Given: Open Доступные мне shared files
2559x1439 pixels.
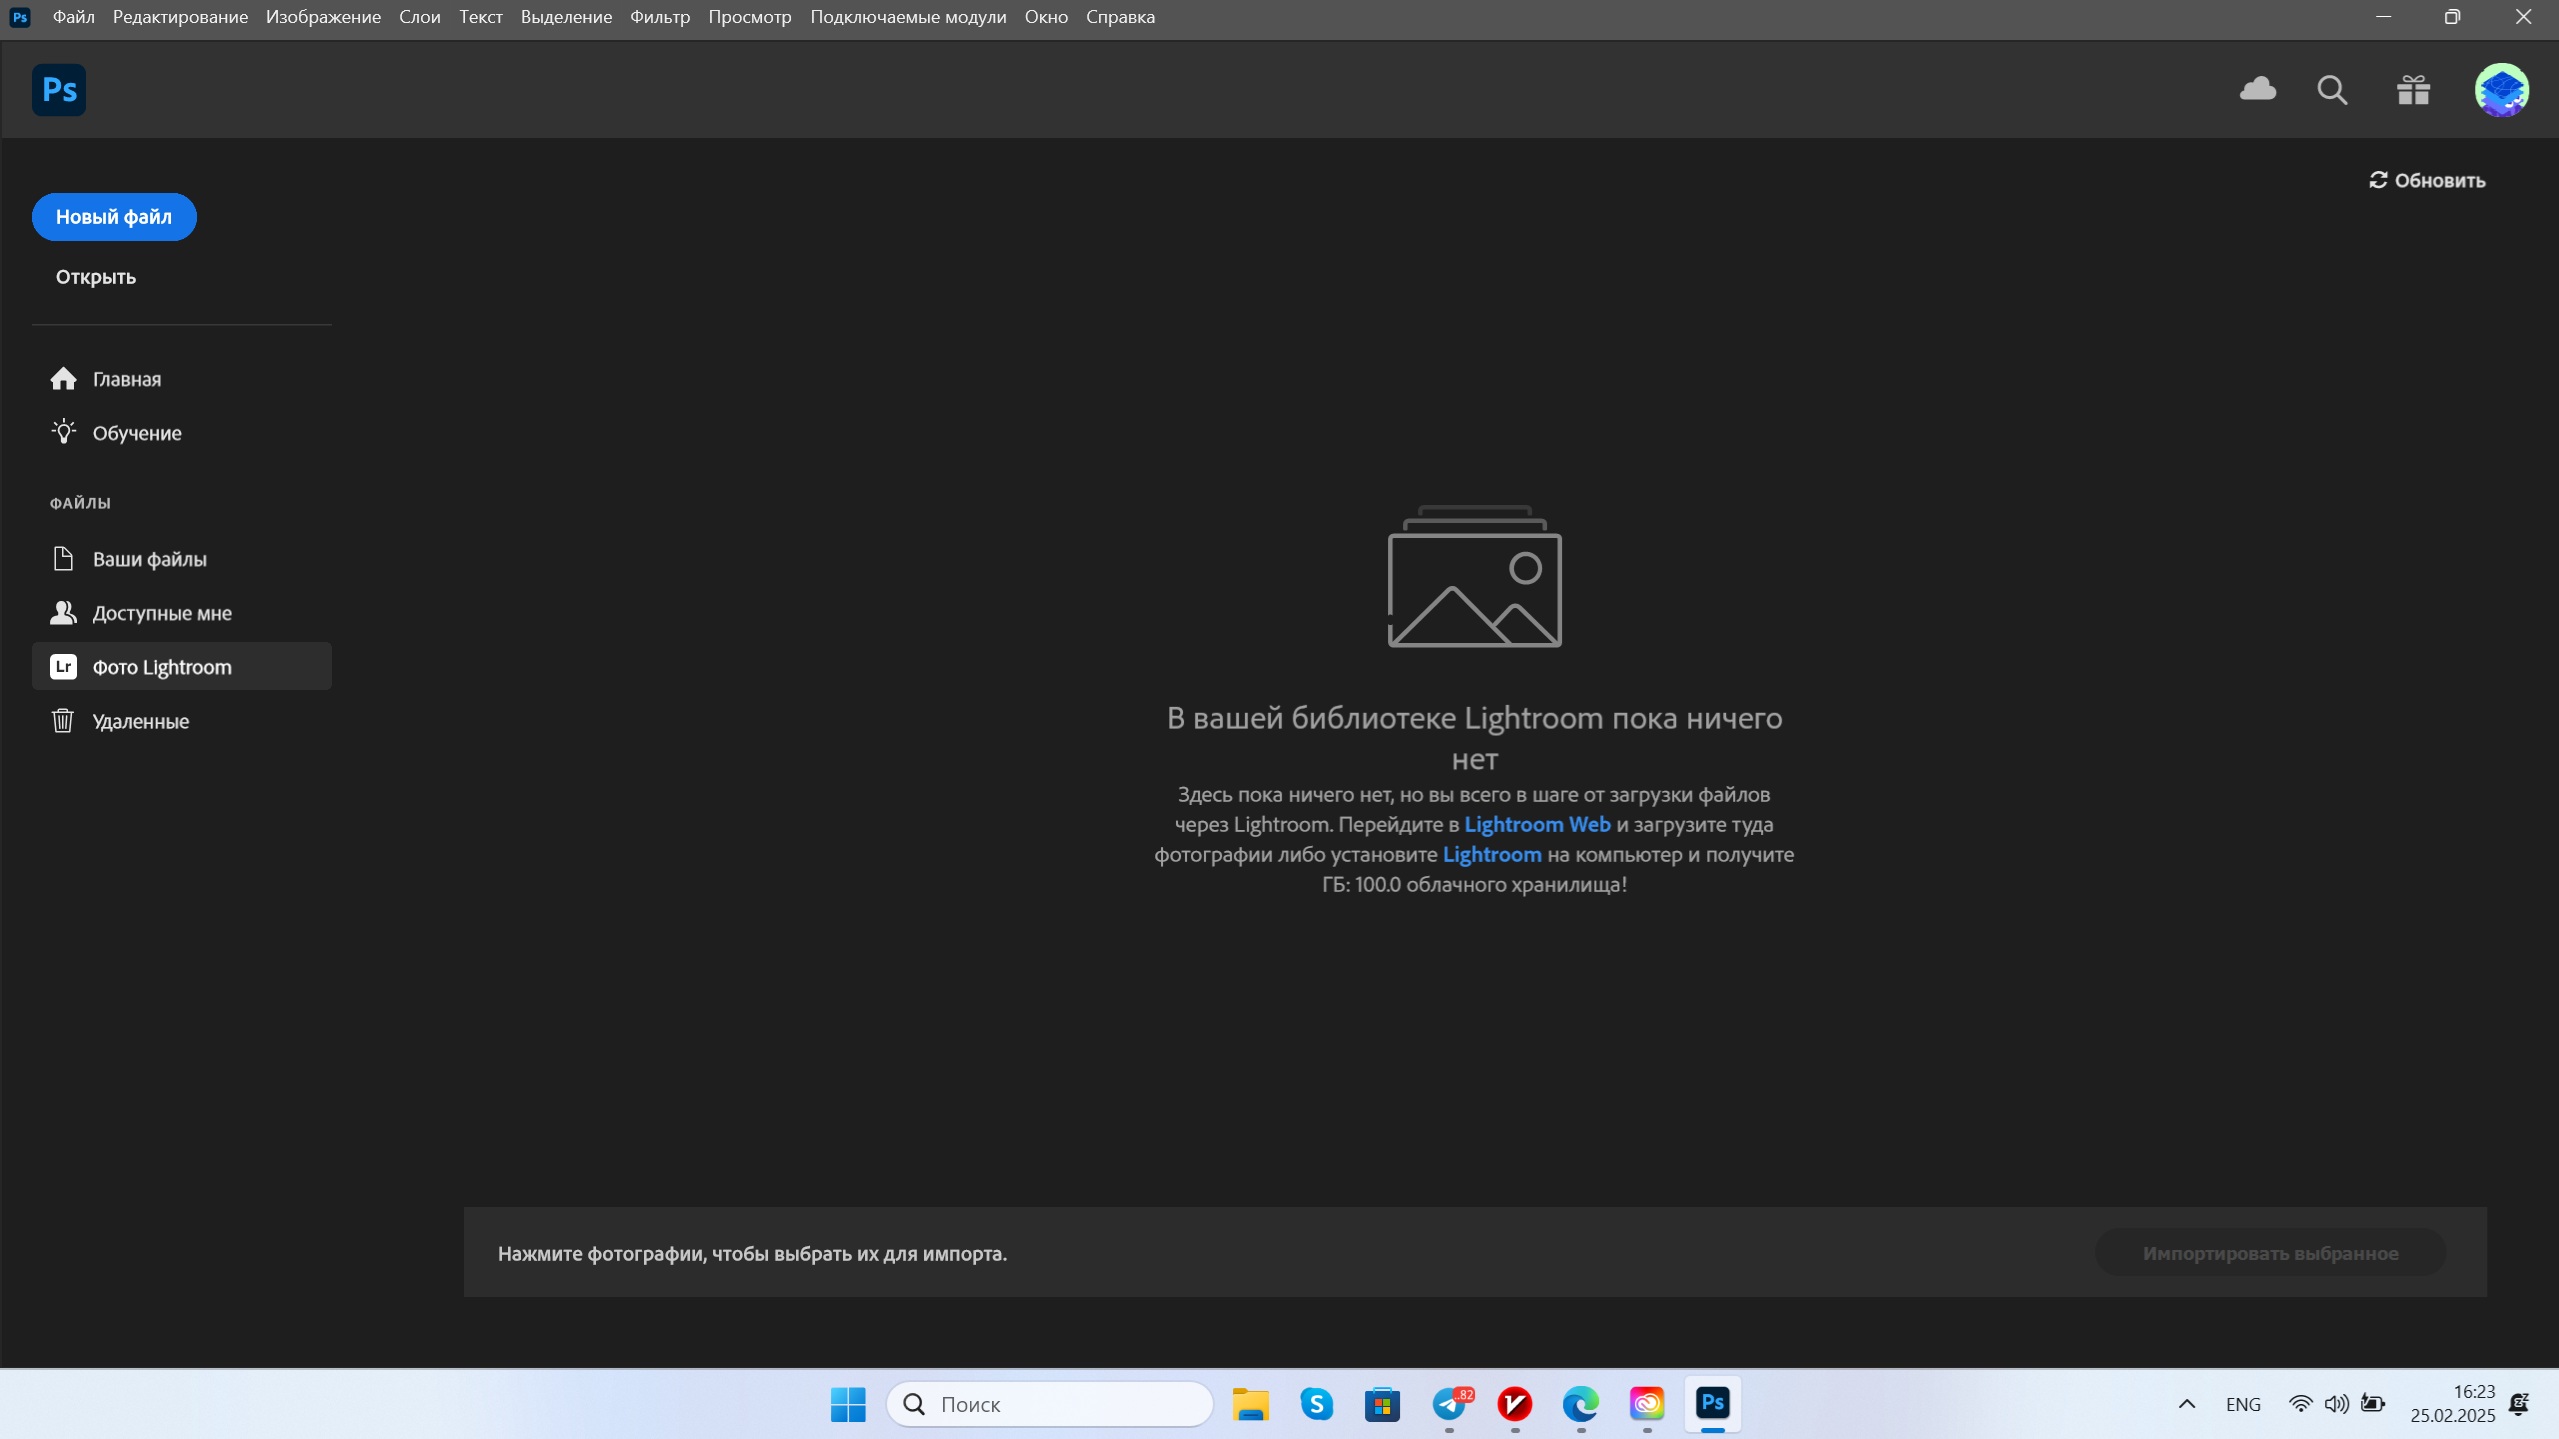Looking at the screenshot, I should pyautogui.click(x=182, y=613).
